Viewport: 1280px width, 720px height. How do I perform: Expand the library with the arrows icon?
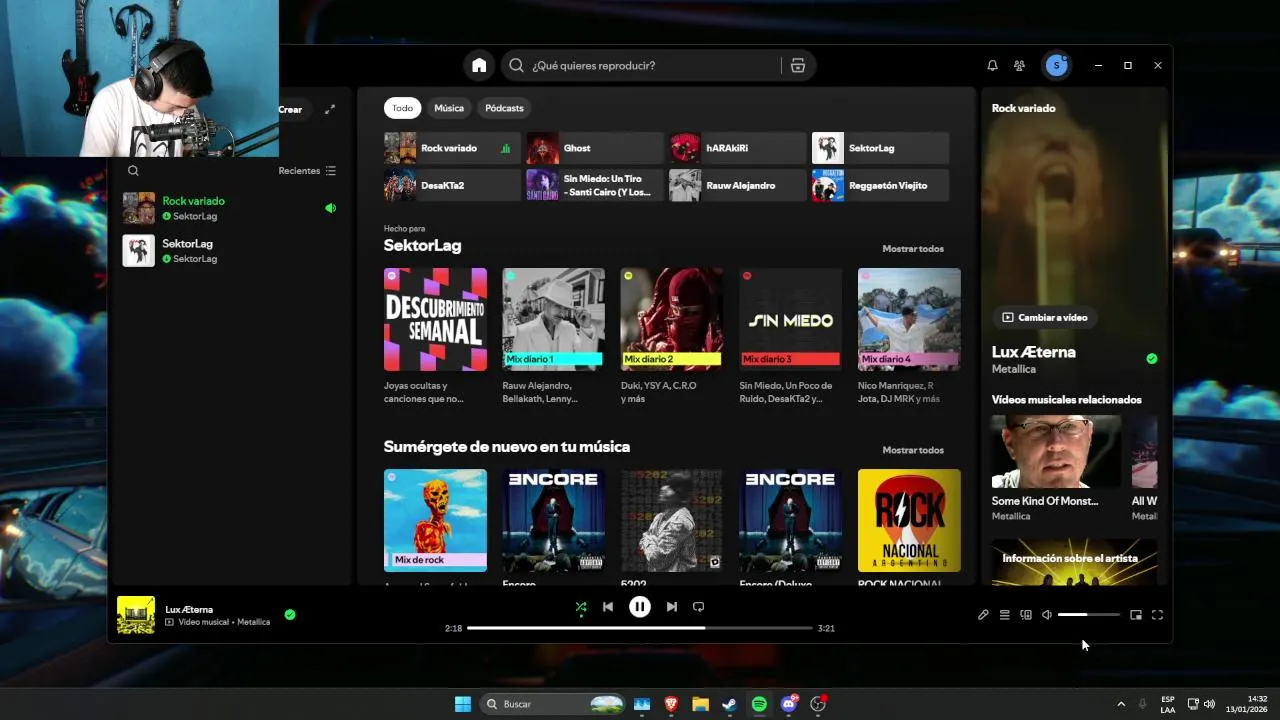coord(330,109)
